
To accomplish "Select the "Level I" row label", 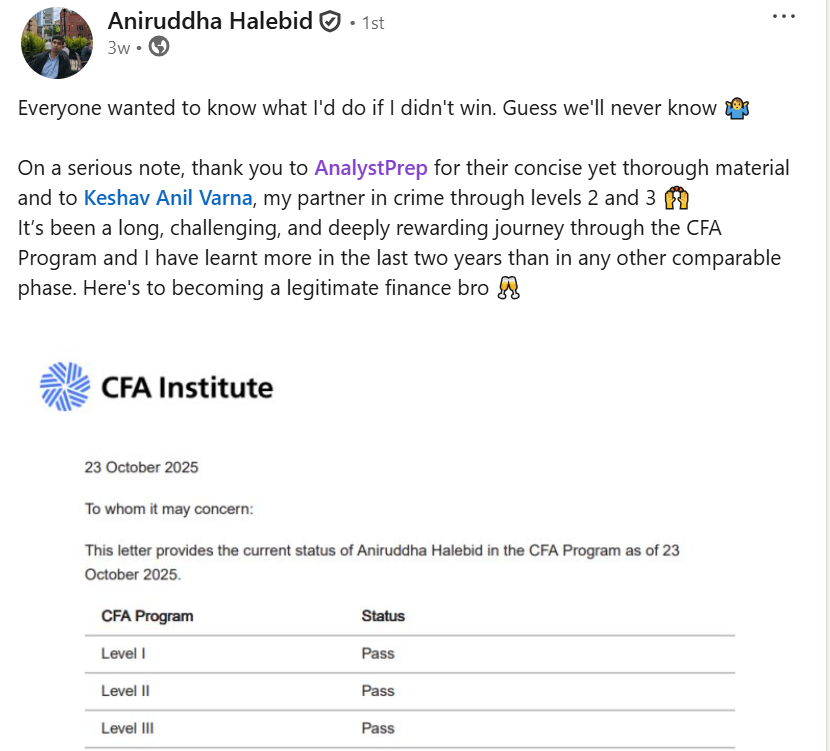I will (x=125, y=654).
